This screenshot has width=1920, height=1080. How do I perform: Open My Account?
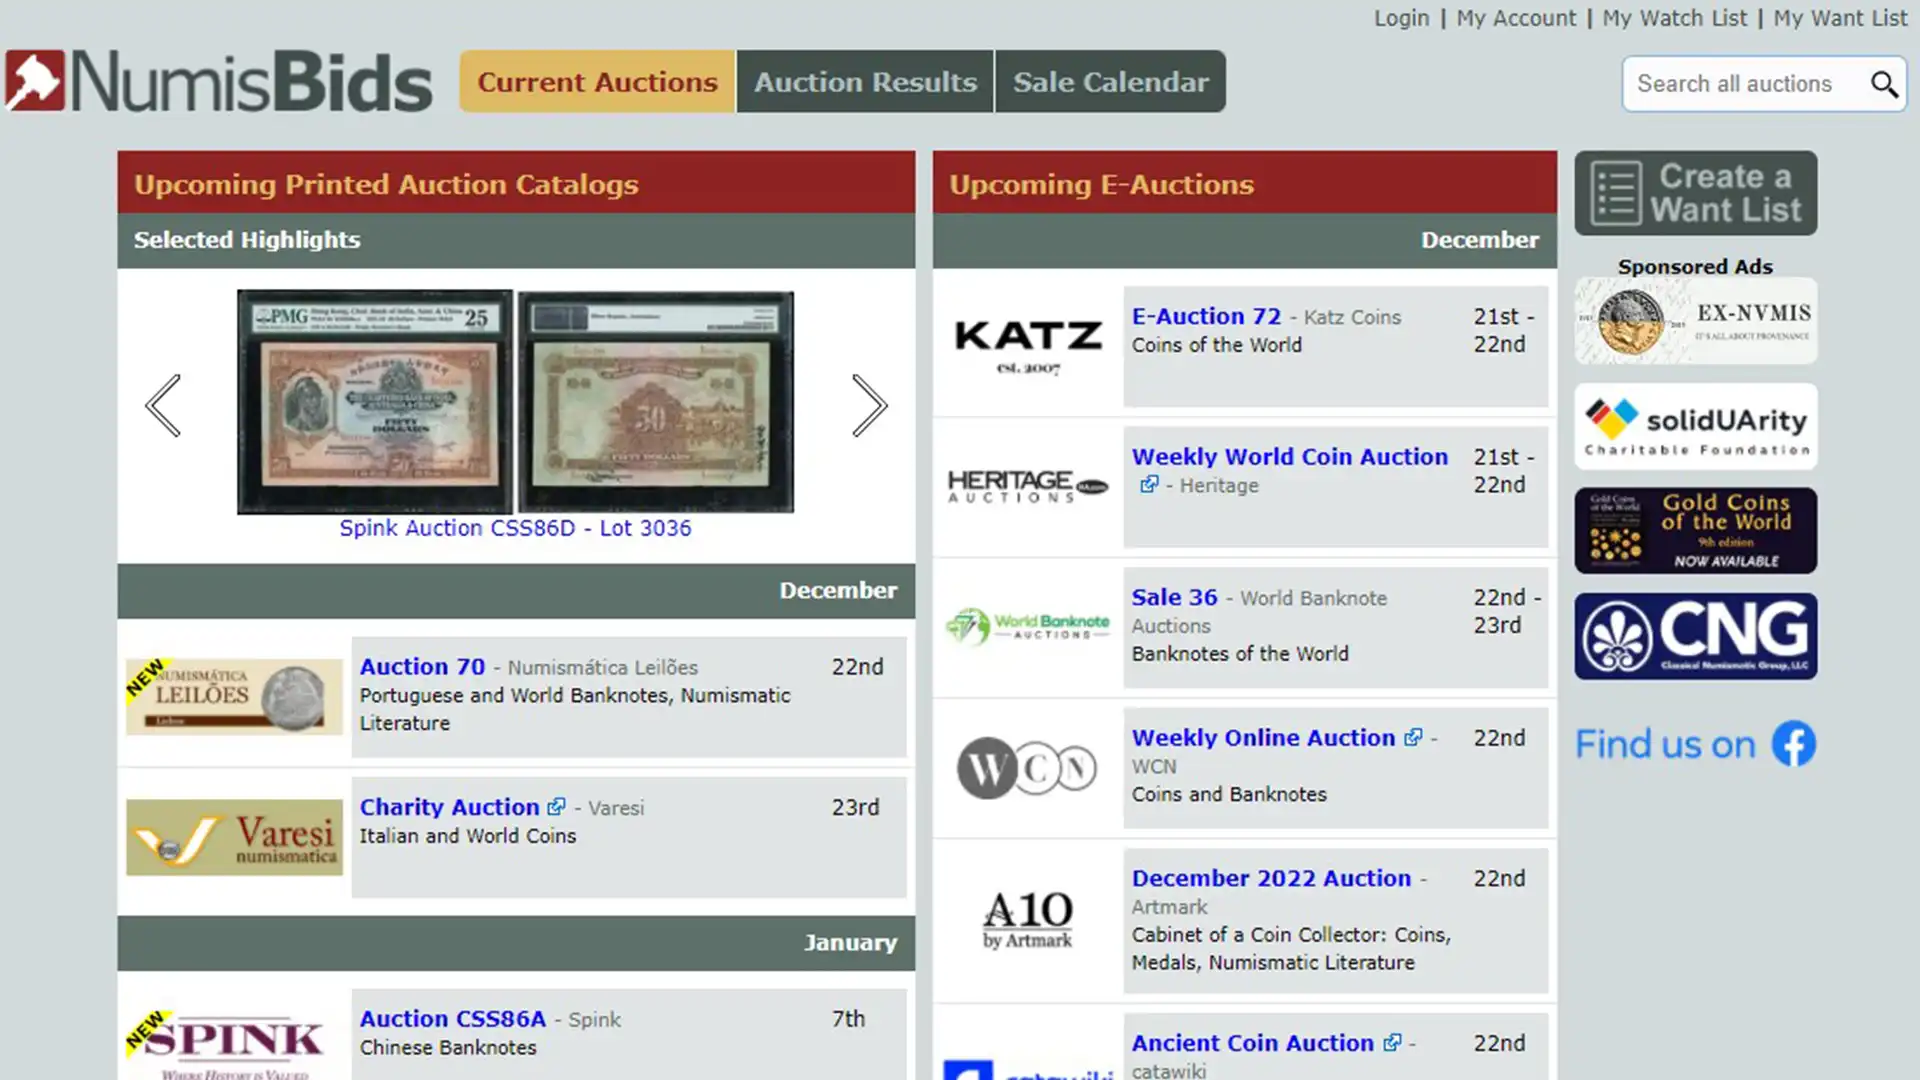pos(1516,18)
